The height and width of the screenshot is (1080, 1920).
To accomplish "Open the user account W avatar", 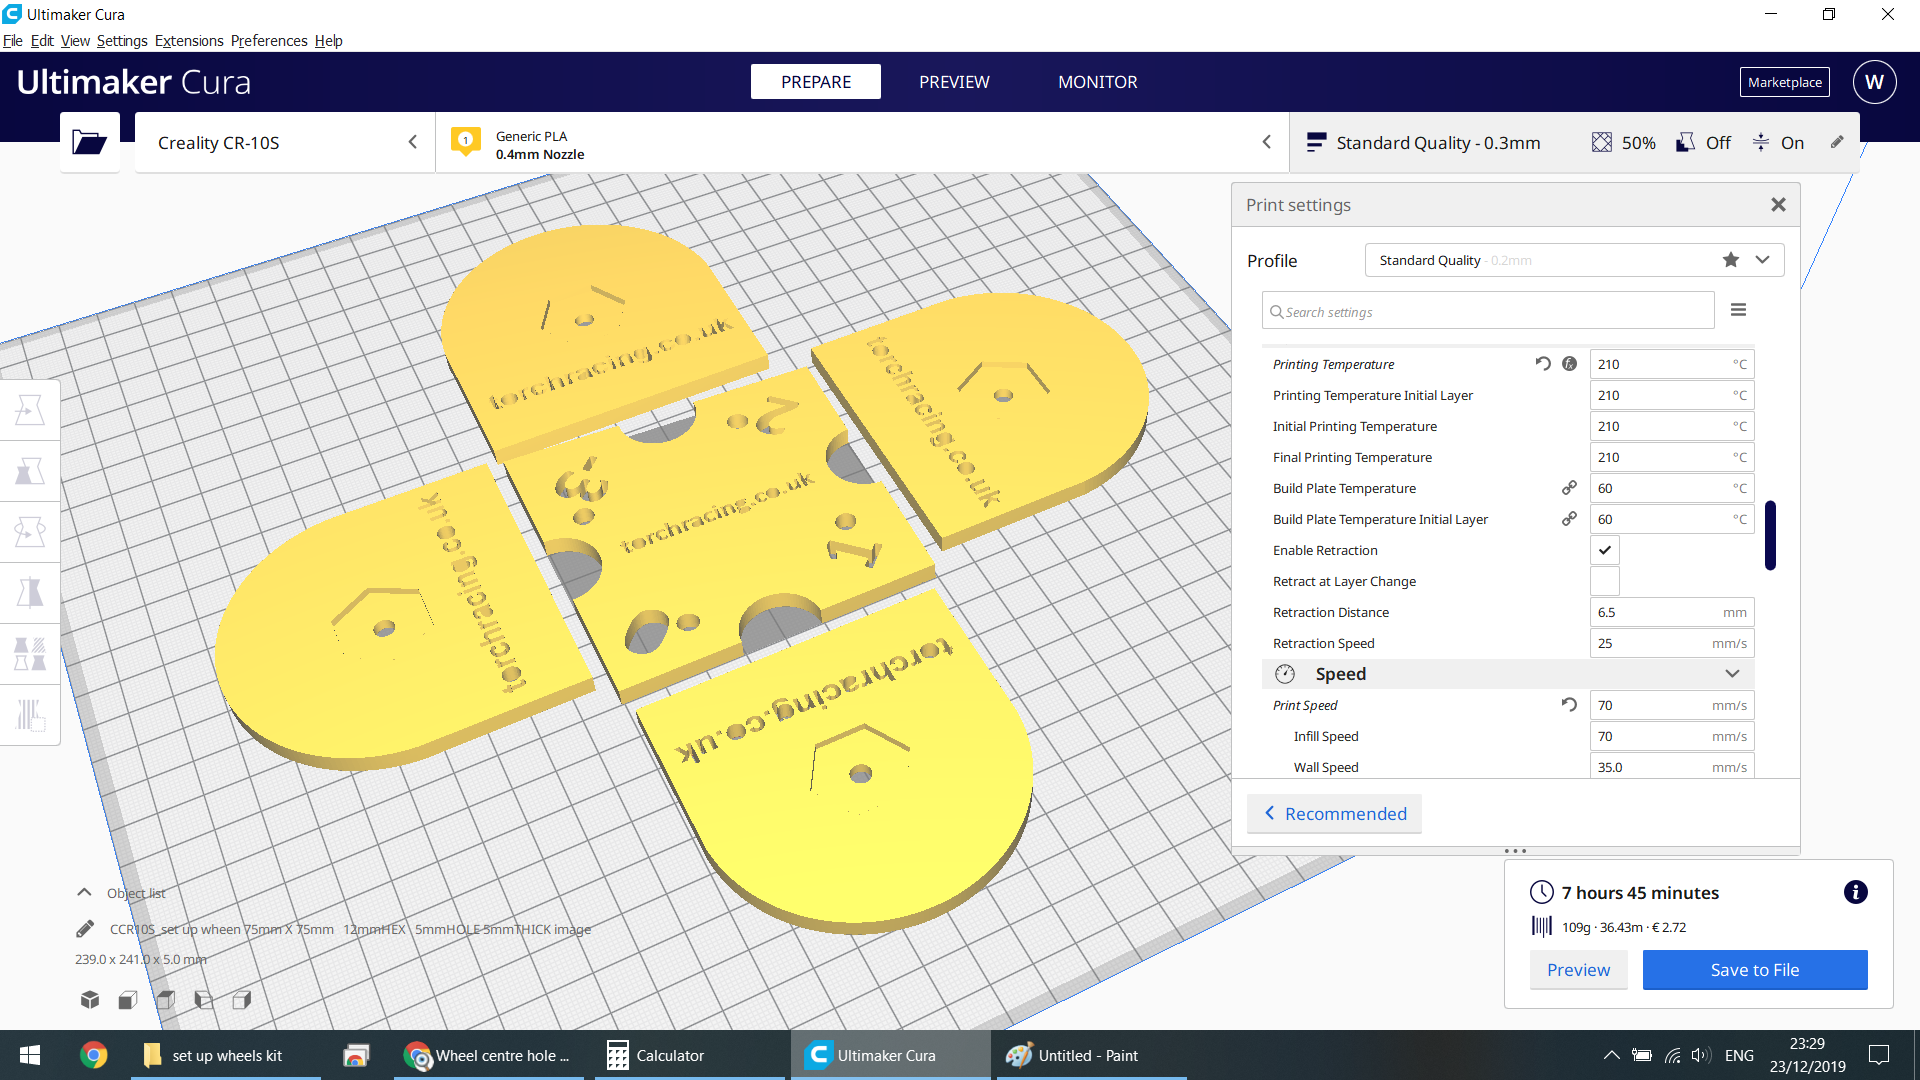I will tap(1874, 82).
